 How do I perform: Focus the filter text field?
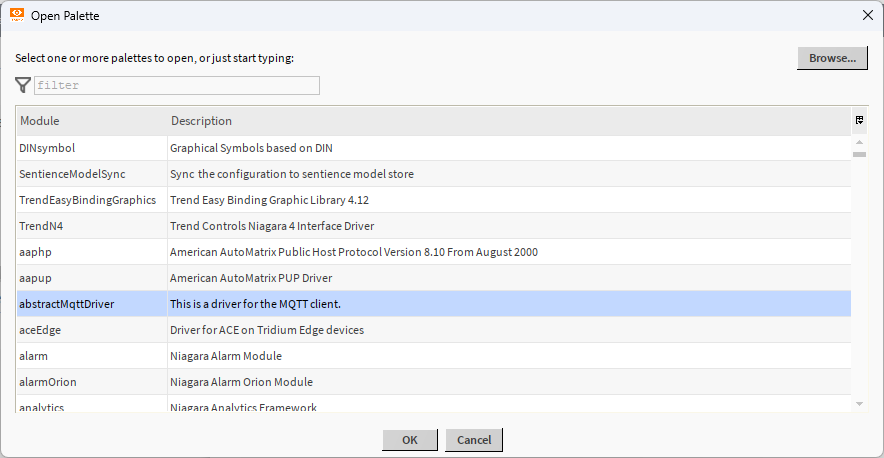177,86
